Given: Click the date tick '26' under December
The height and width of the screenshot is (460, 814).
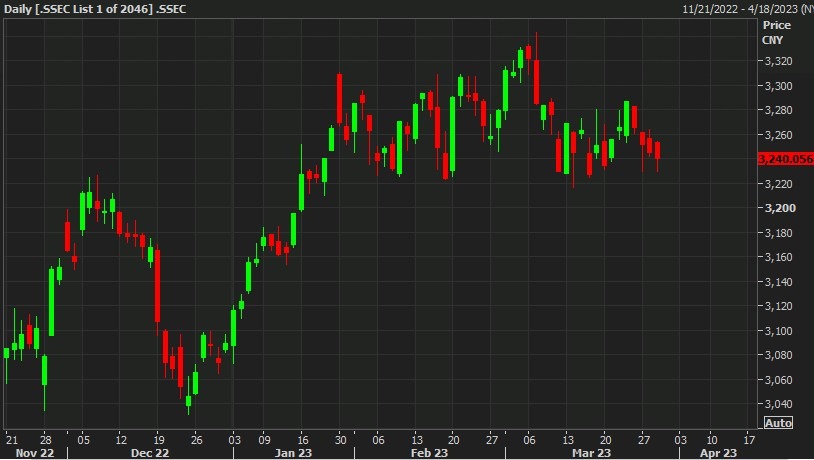Looking at the screenshot, I should pyautogui.click(x=196, y=440).
